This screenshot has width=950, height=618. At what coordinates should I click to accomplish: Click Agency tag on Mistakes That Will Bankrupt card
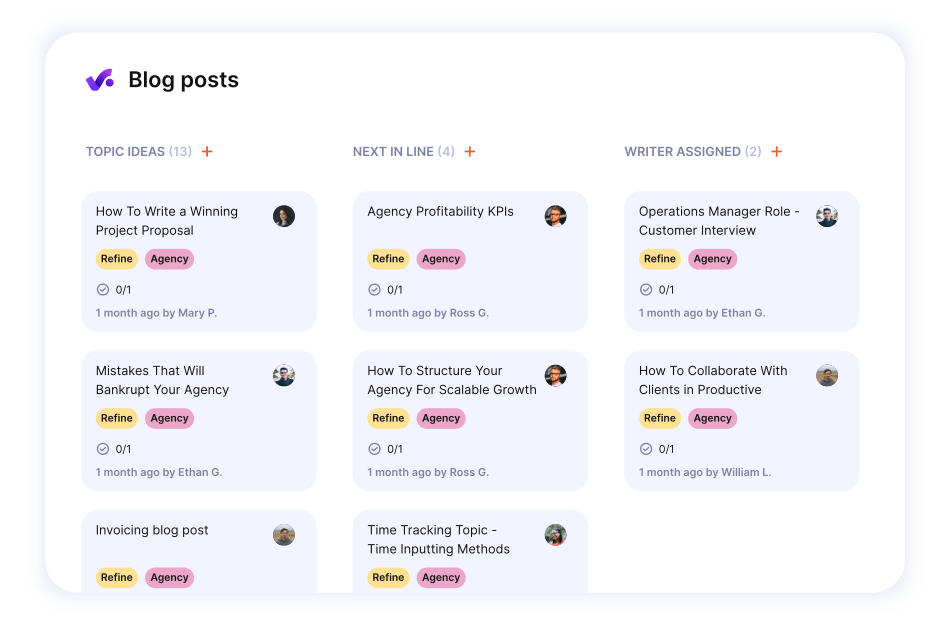point(170,418)
